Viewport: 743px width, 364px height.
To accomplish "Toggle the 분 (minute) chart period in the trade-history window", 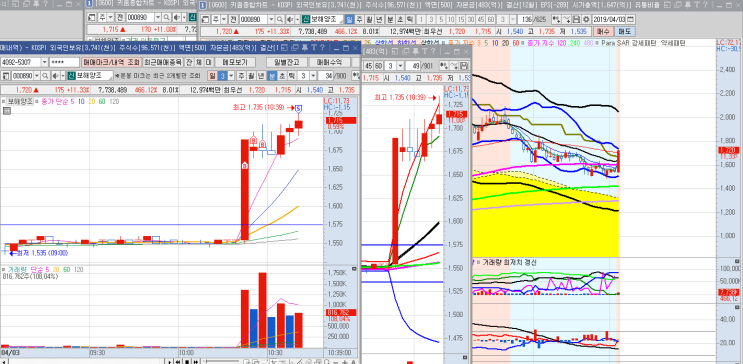I will (x=272, y=76).
